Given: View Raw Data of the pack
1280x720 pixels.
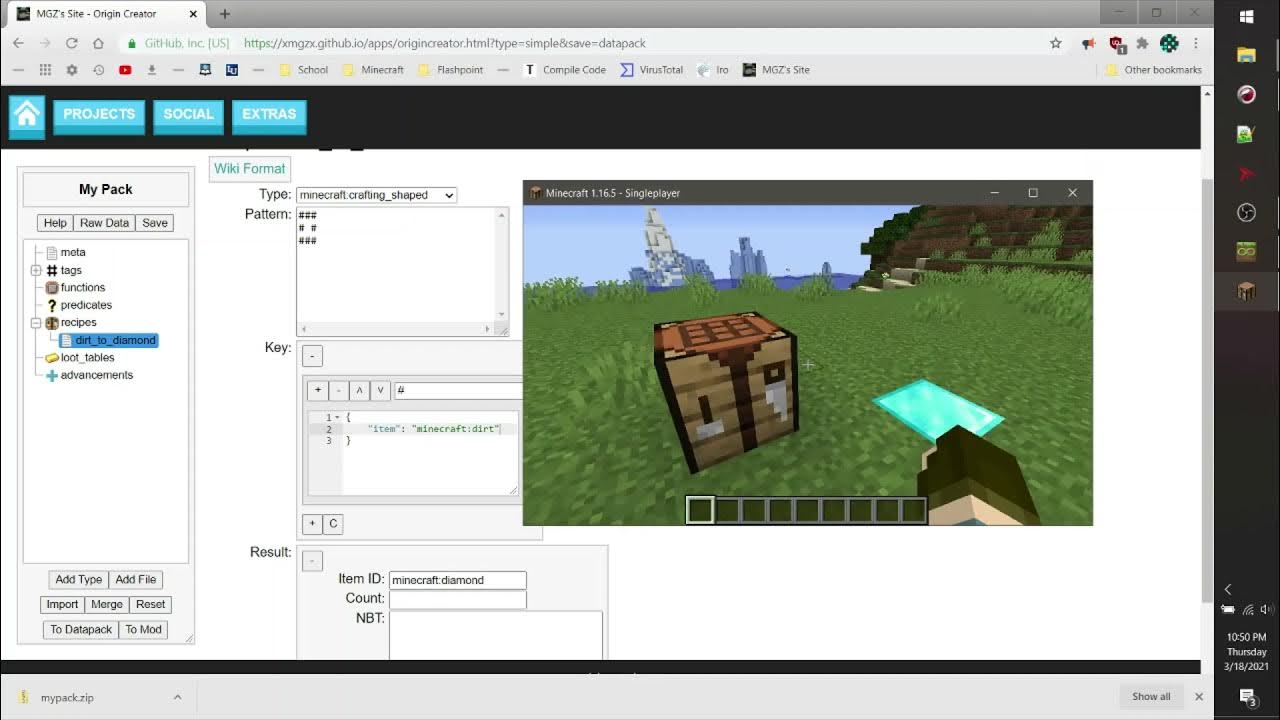Looking at the screenshot, I should coord(105,223).
